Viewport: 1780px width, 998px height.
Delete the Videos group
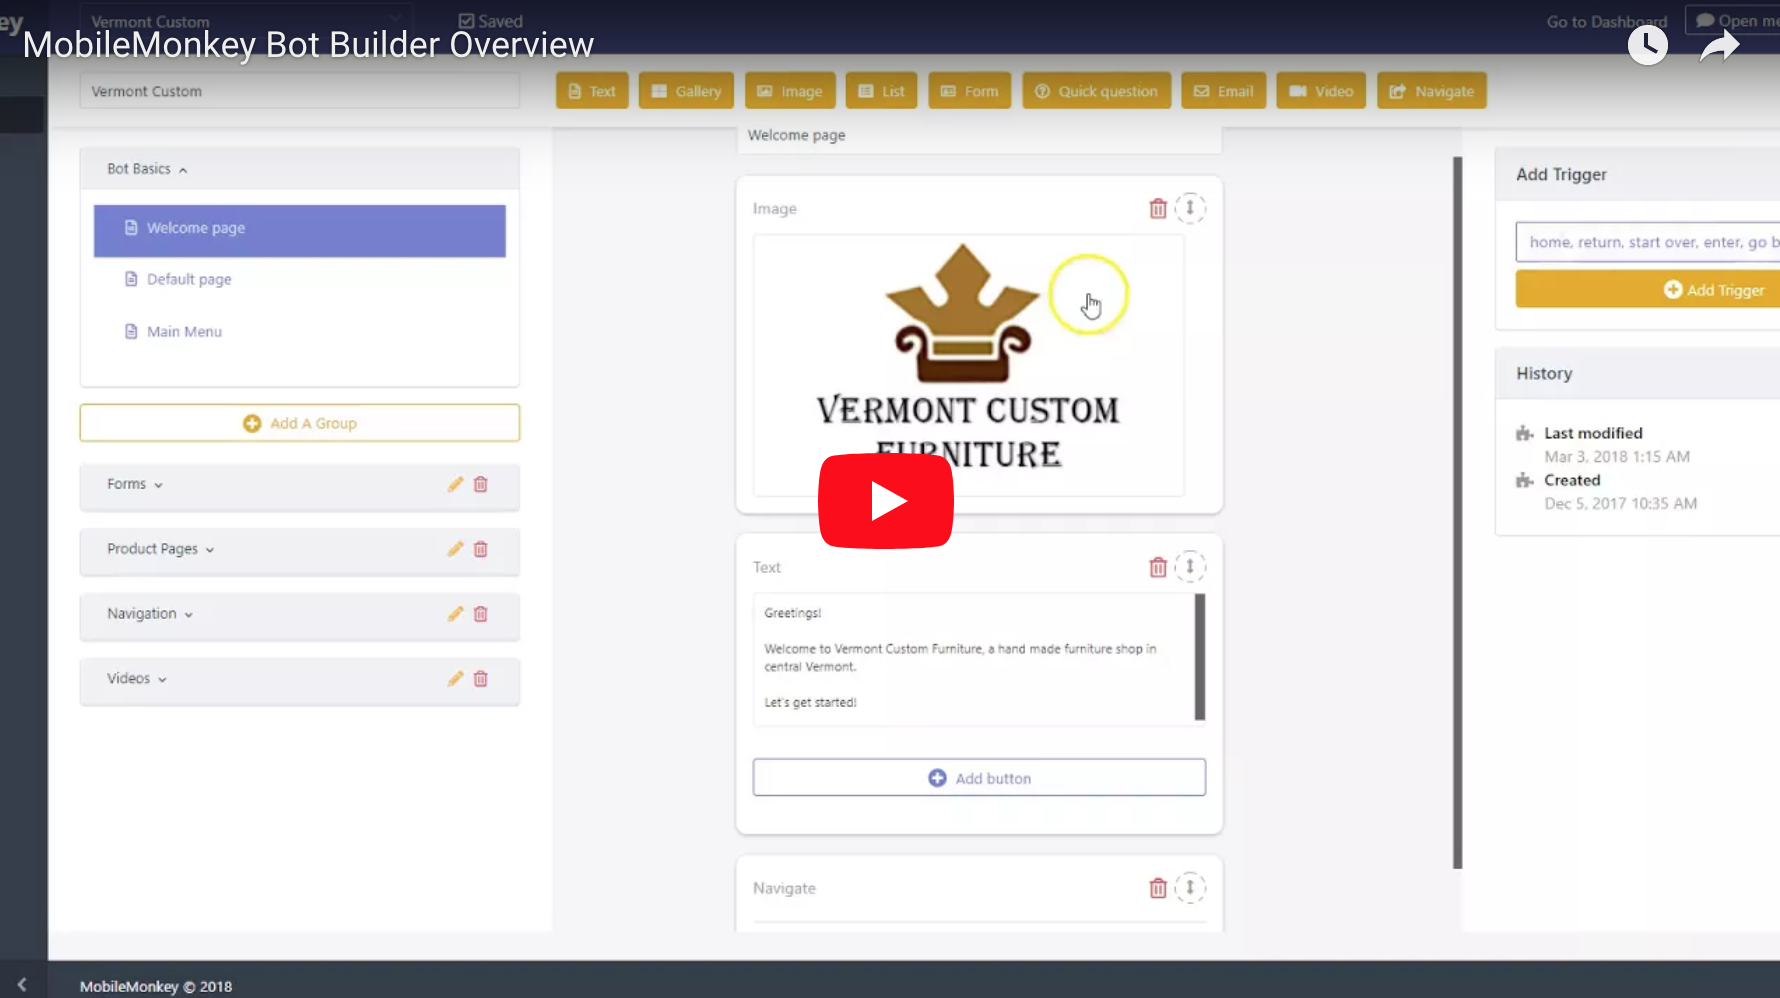click(x=480, y=678)
